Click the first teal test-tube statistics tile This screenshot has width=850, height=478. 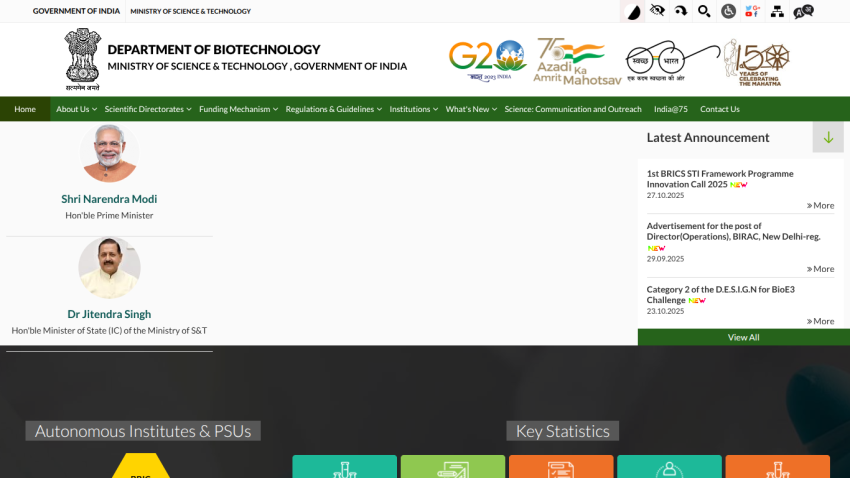pyautogui.click(x=344, y=467)
